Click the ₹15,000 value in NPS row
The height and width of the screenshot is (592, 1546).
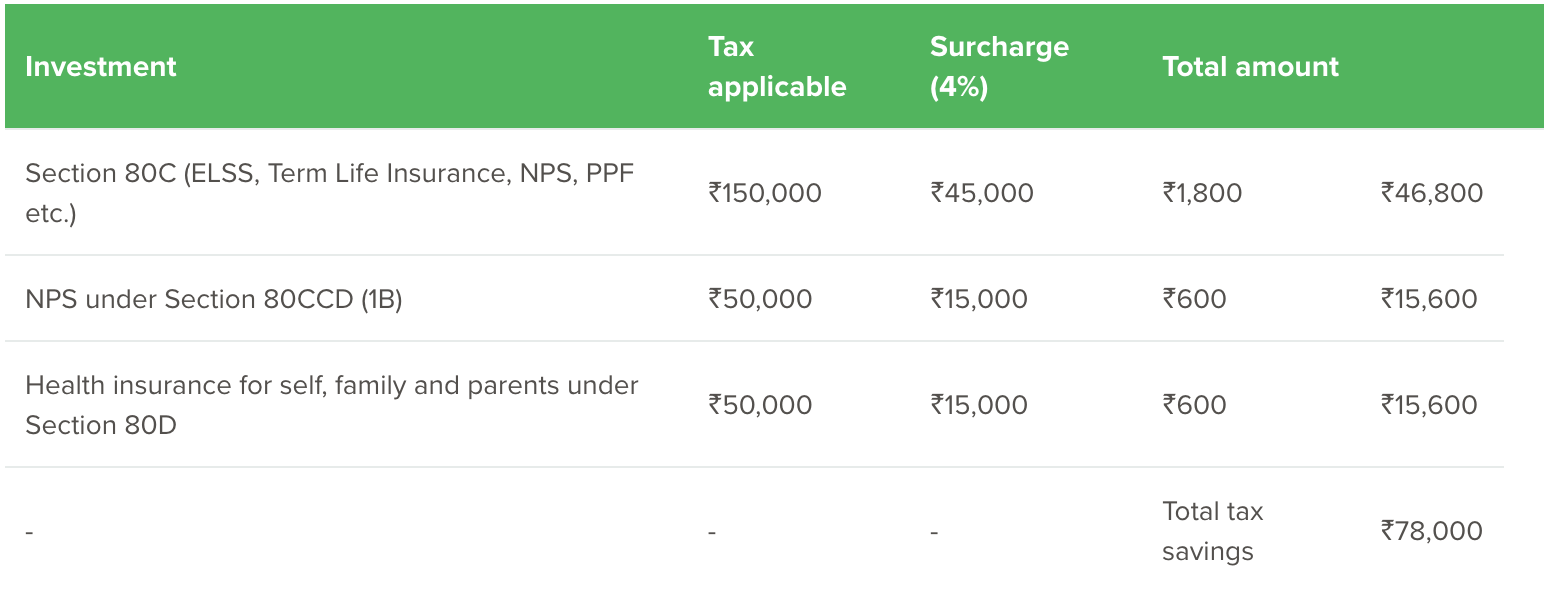point(979,299)
